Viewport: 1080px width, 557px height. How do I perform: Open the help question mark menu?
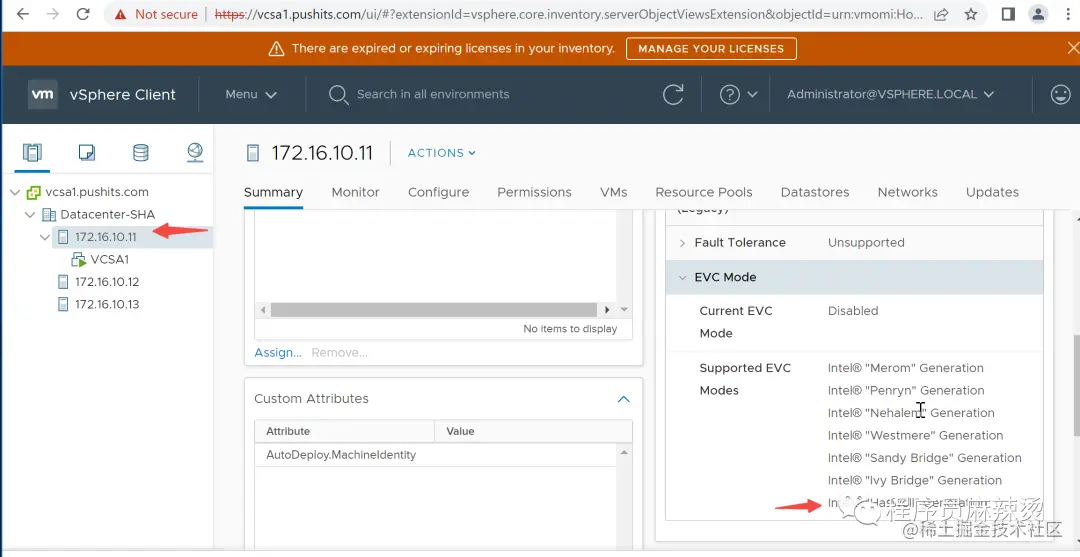coord(738,94)
